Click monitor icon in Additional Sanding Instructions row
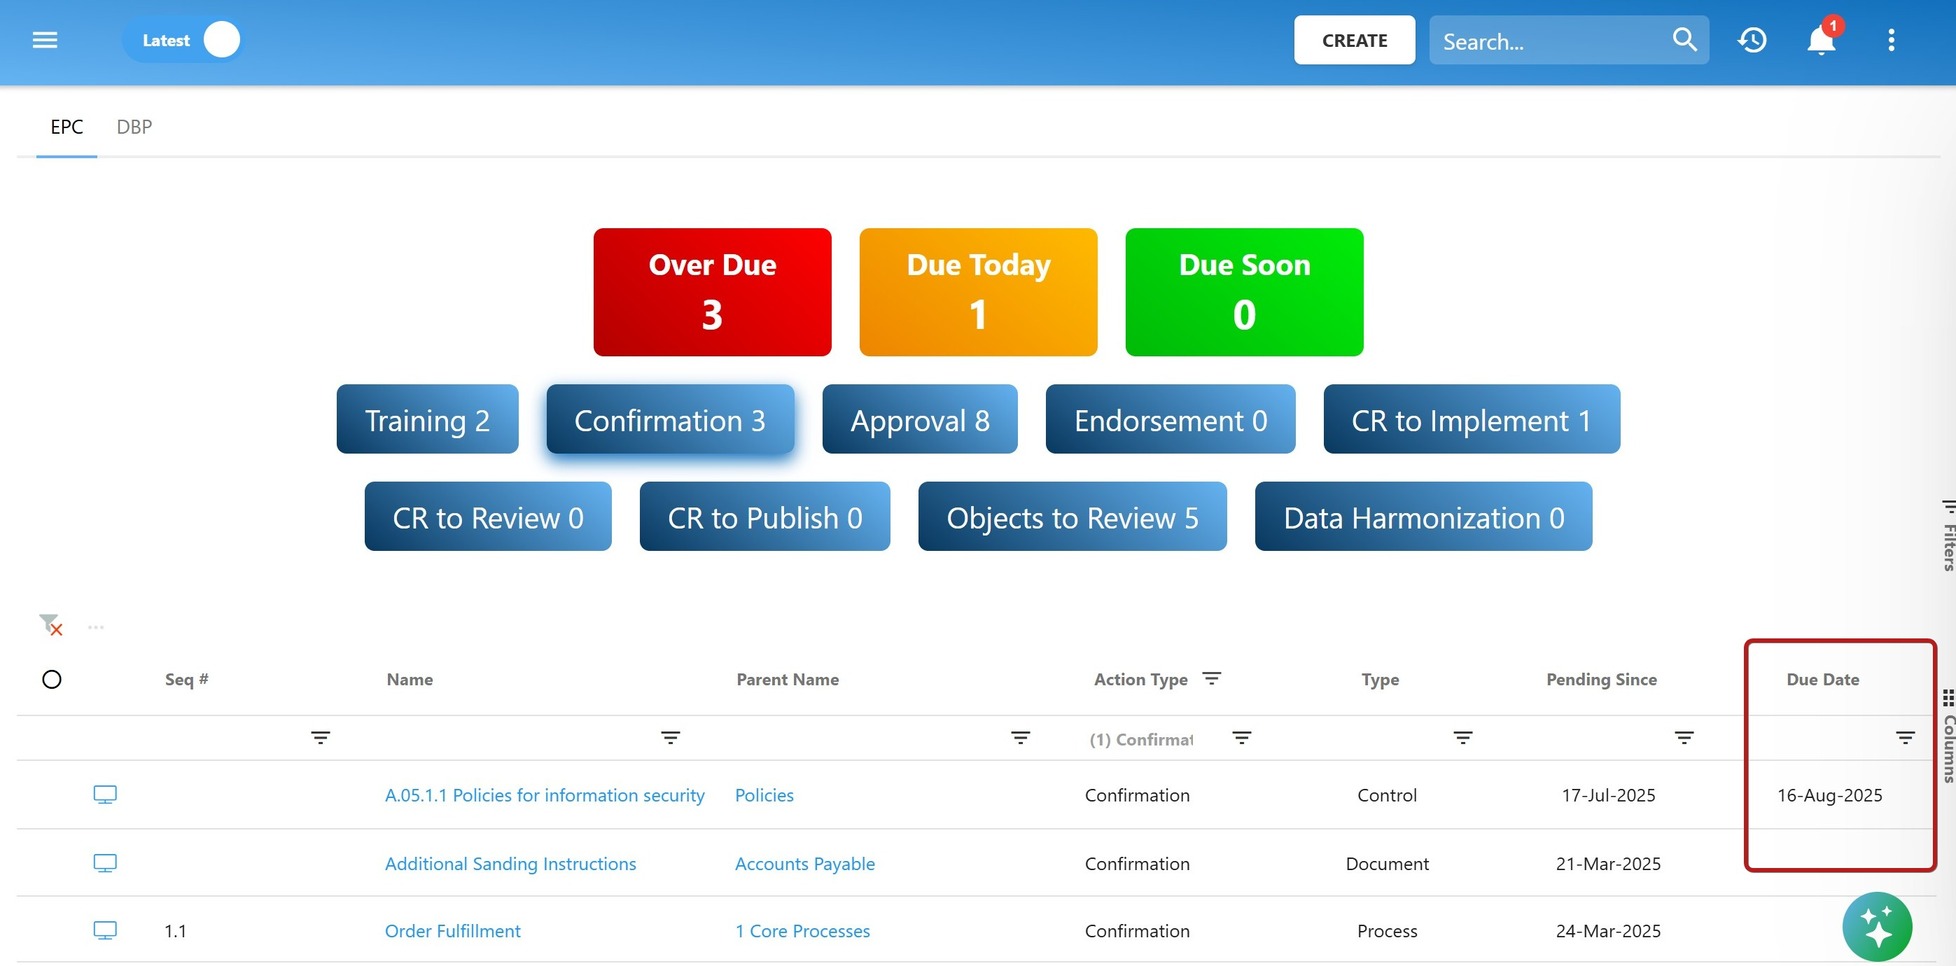Image resolution: width=1956 pixels, height=966 pixels. (x=105, y=863)
